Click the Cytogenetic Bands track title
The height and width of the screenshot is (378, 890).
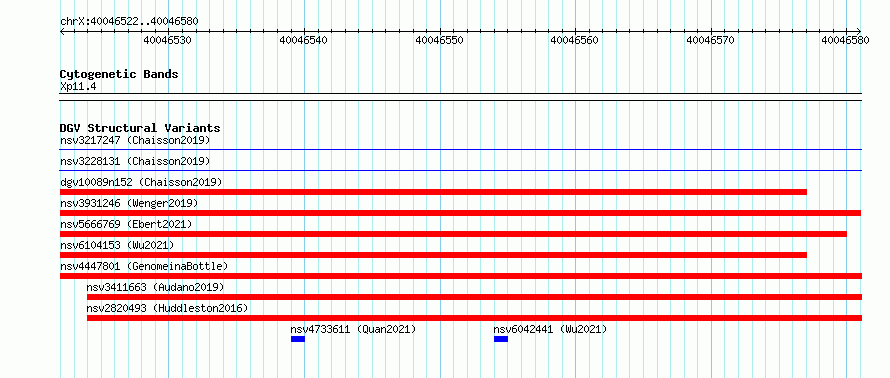pyautogui.click(x=119, y=74)
